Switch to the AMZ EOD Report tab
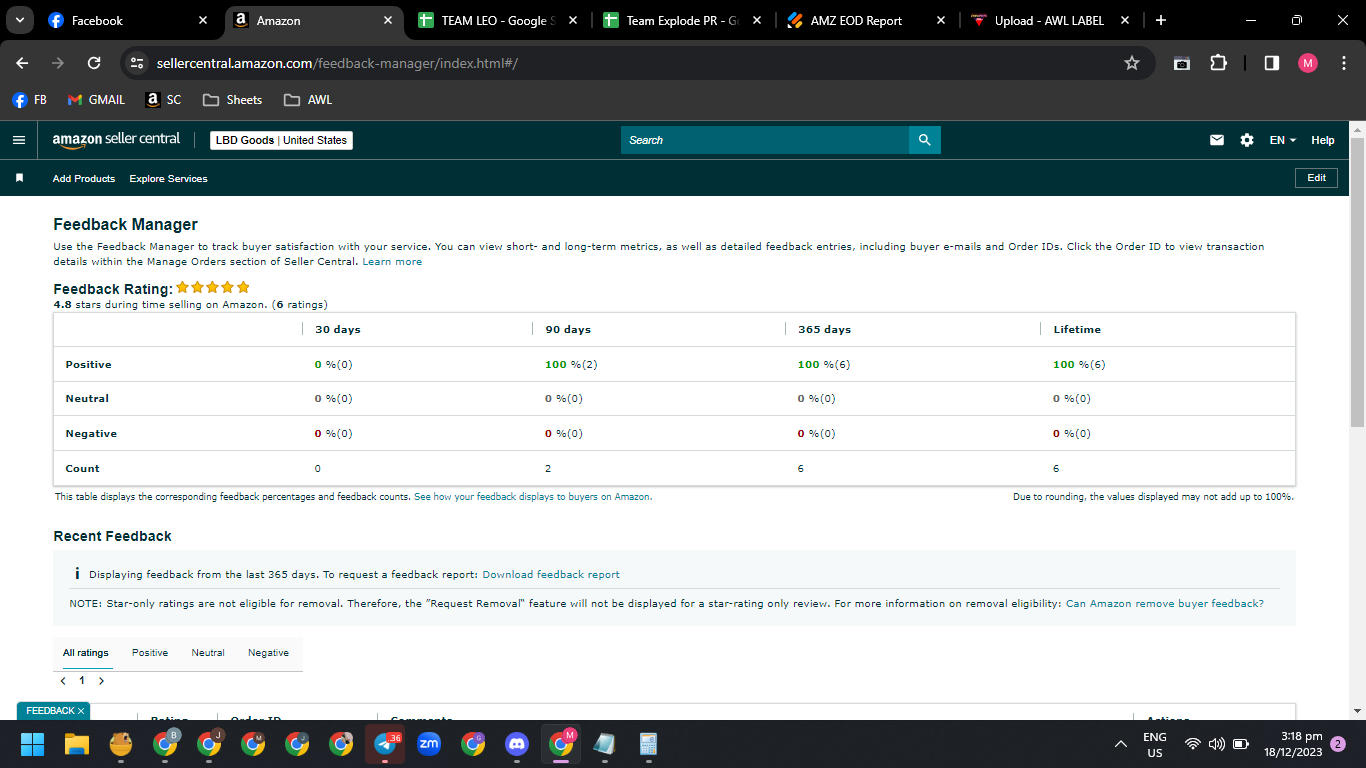 (864, 20)
